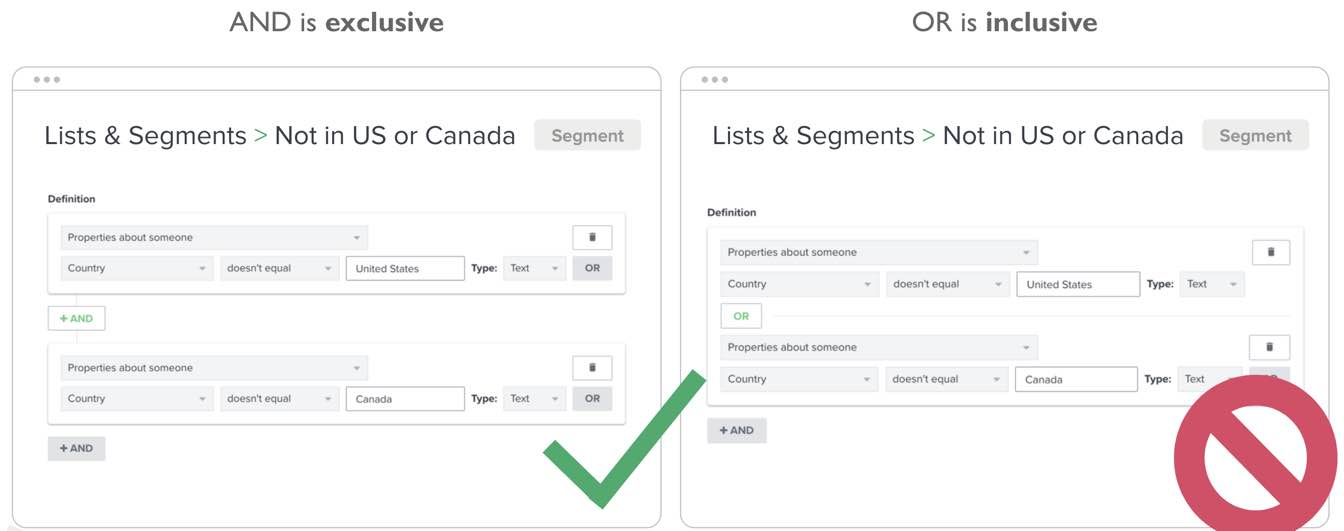Click the green "+ AND" connector in left panel
Viewport: 1344px width, 531px height.
coord(76,318)
